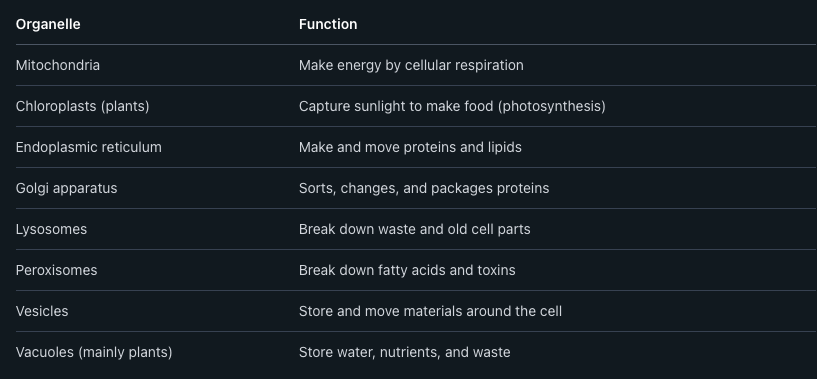The width and height of the screenshot is (817, 379).
Task: Select the Endoplasmic reticulum cell
Action: (89, 148)
